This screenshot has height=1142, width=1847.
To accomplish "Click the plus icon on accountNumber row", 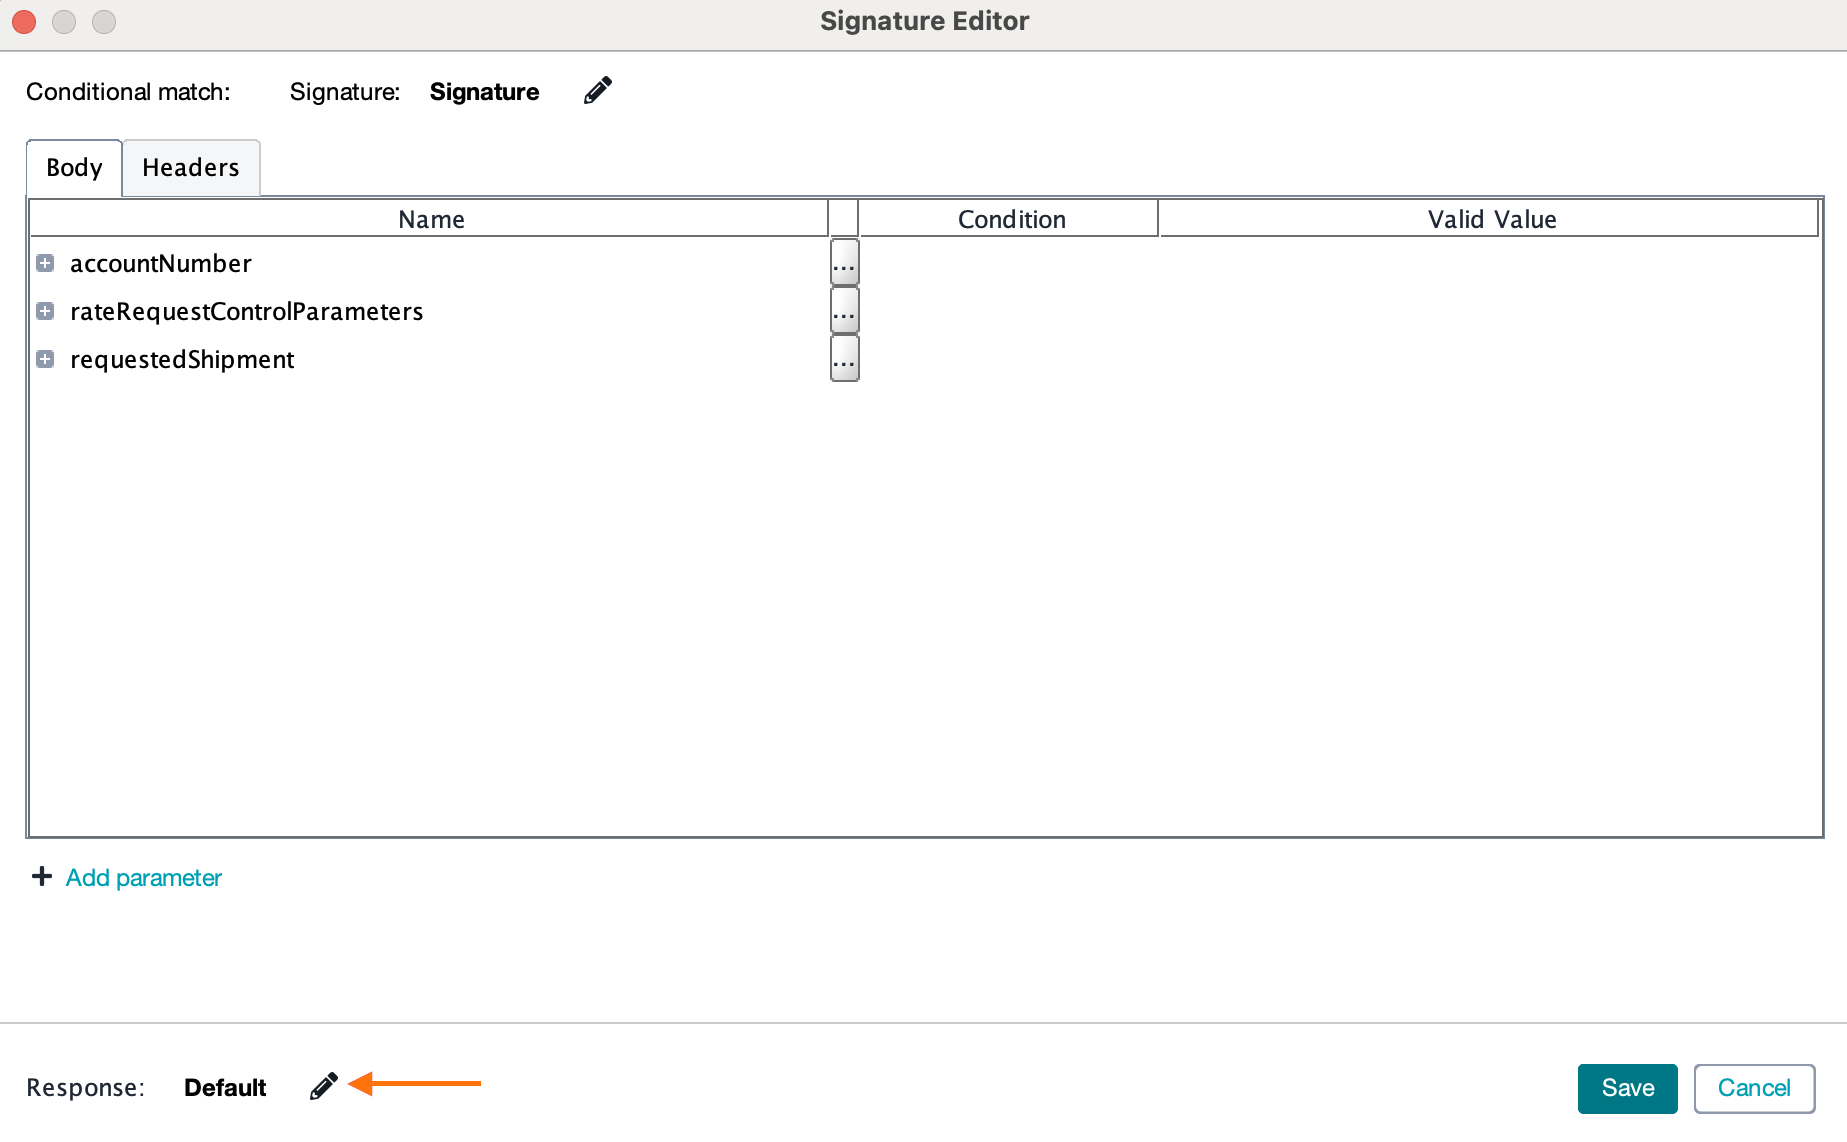I will pyautogui.click(x=45, y=263).
